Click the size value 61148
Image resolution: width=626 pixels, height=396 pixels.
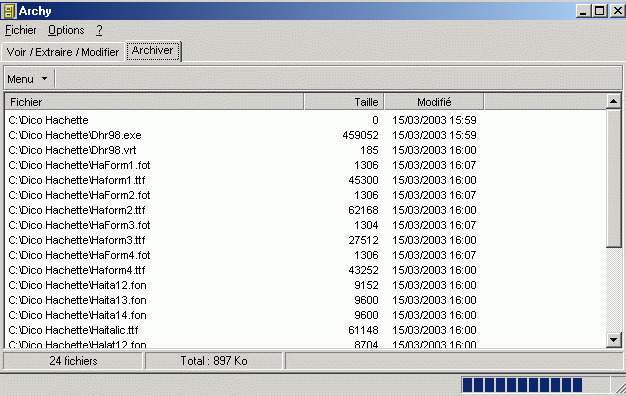tap(363, 330)
